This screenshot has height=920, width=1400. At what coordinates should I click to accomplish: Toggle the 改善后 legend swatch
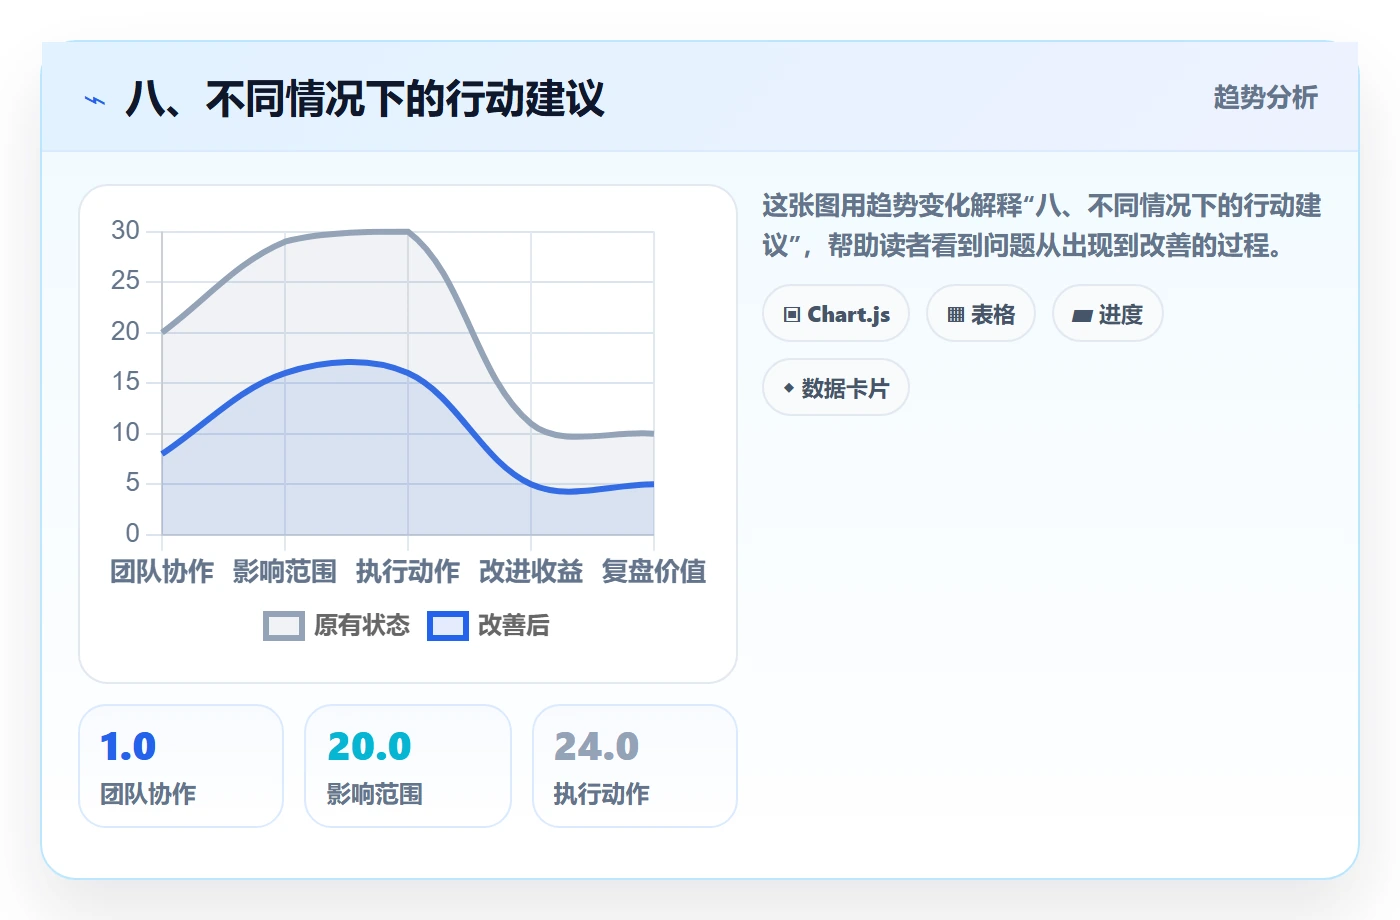(x=448, y=626)
